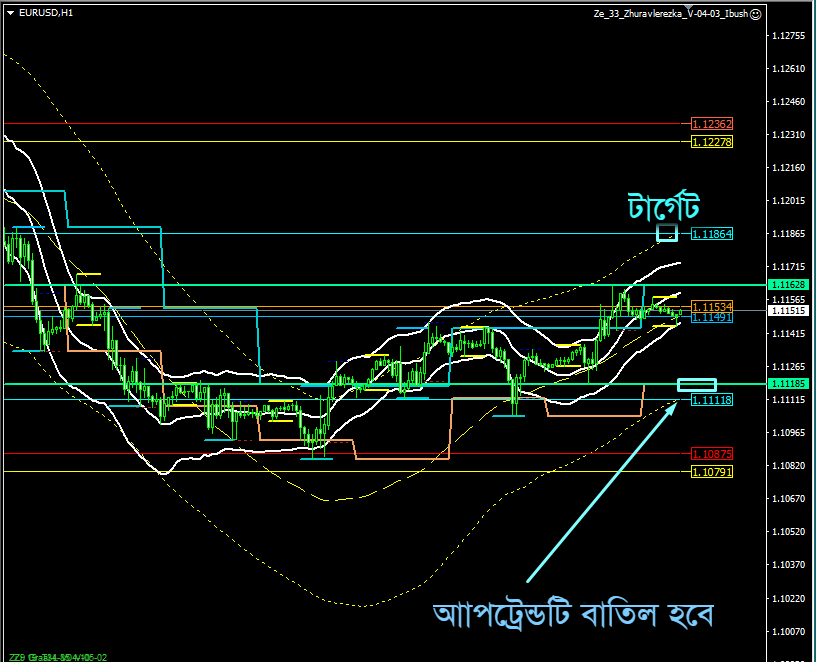Select the yellow 1.12278 price label
The height and width of the screenshot is (662, 816).
tap(712, 142)
